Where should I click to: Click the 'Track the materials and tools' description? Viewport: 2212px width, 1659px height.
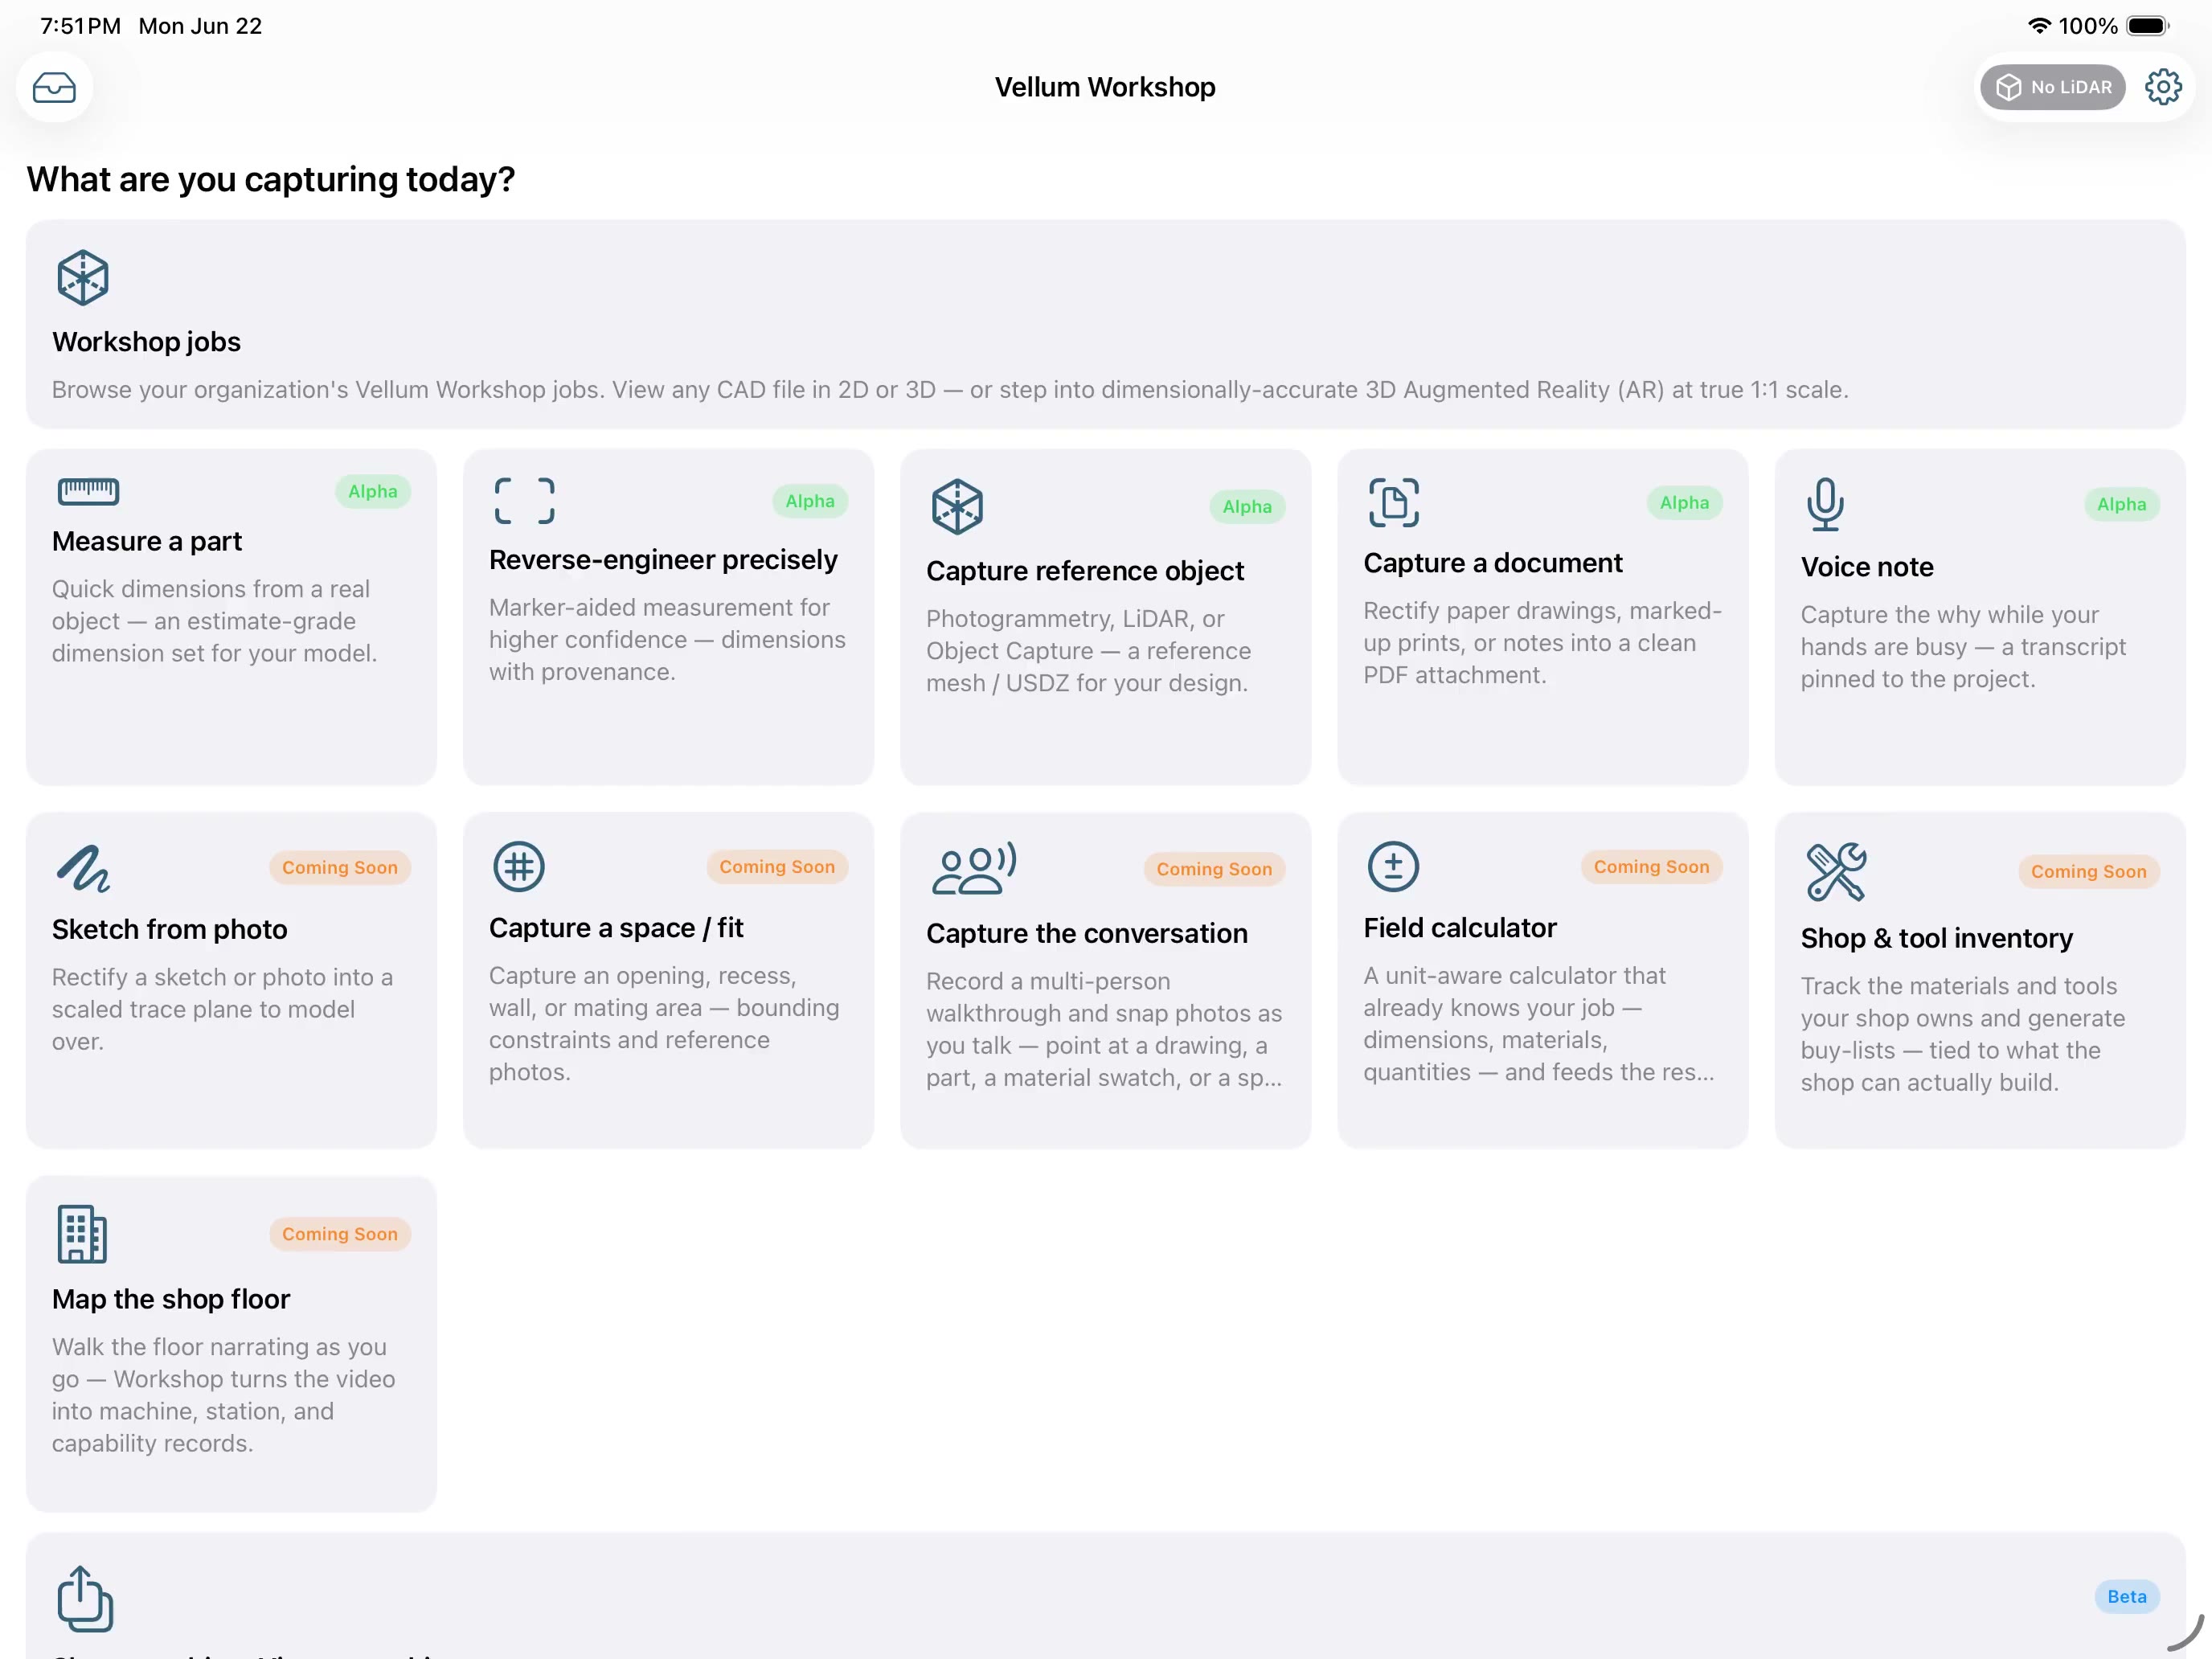tap(1963, 1034)
